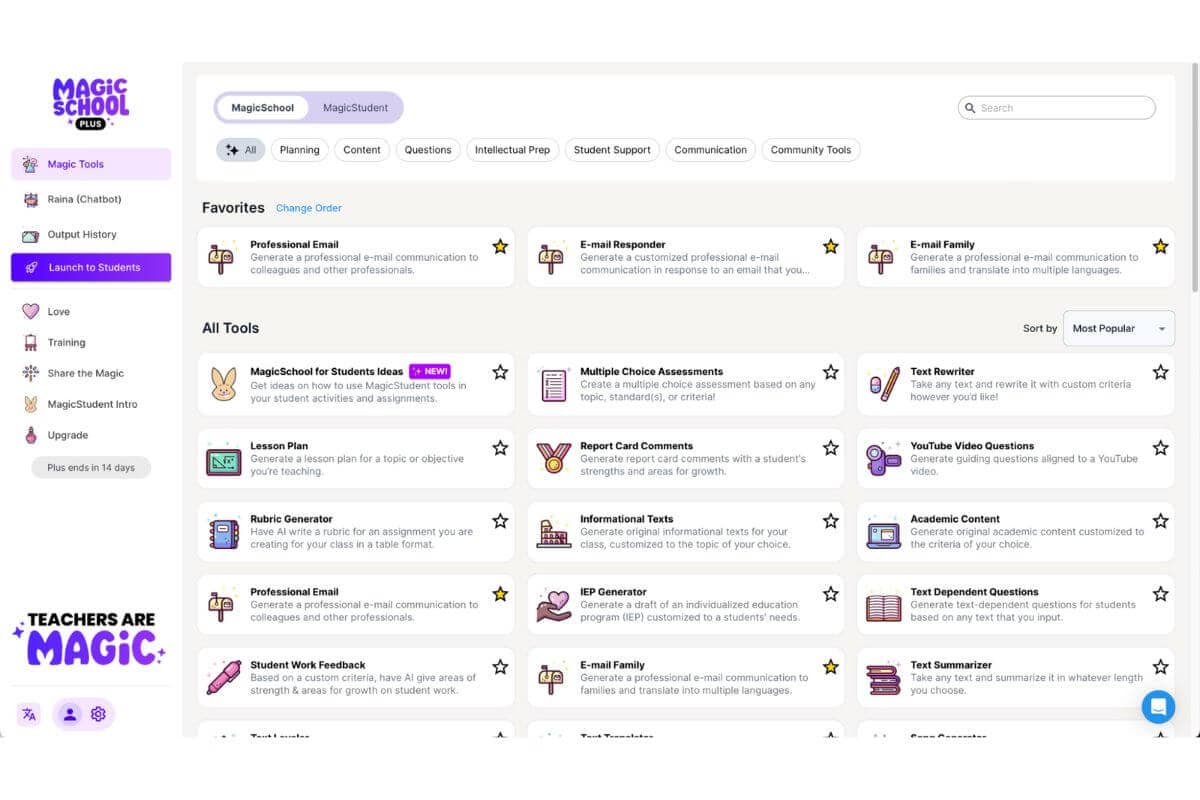This screenshot has width=1200, height=800.
Task: Open the settings gear icon
Action: tap(98, 714)
